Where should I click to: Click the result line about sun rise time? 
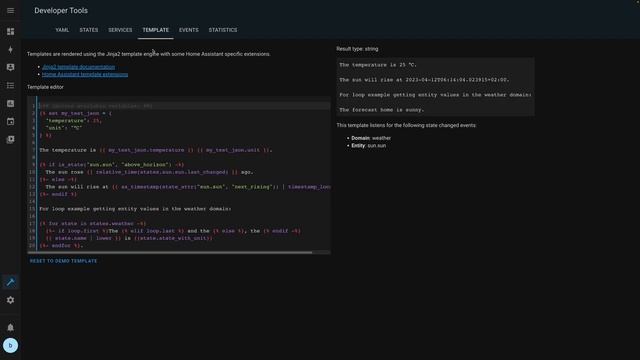coord(424,80)
